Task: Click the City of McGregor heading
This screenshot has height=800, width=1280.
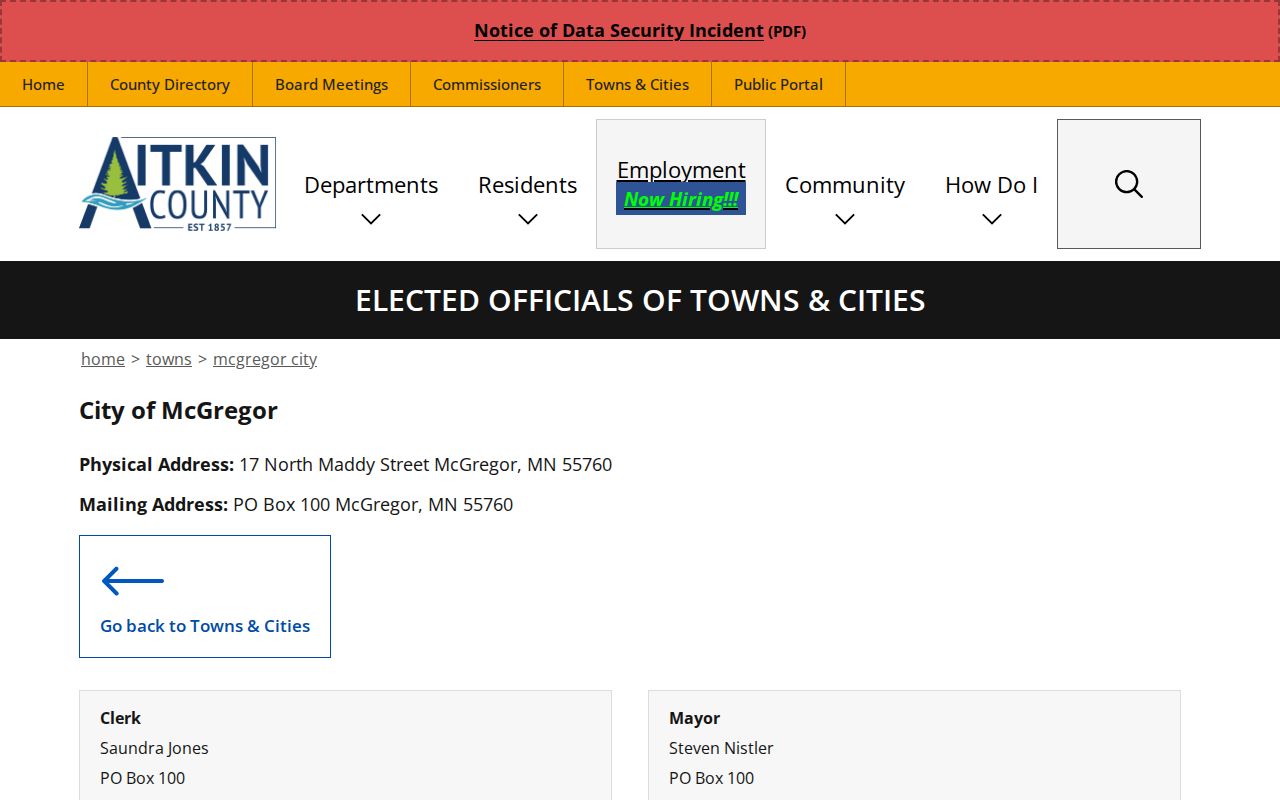Action: pos(179,411)
